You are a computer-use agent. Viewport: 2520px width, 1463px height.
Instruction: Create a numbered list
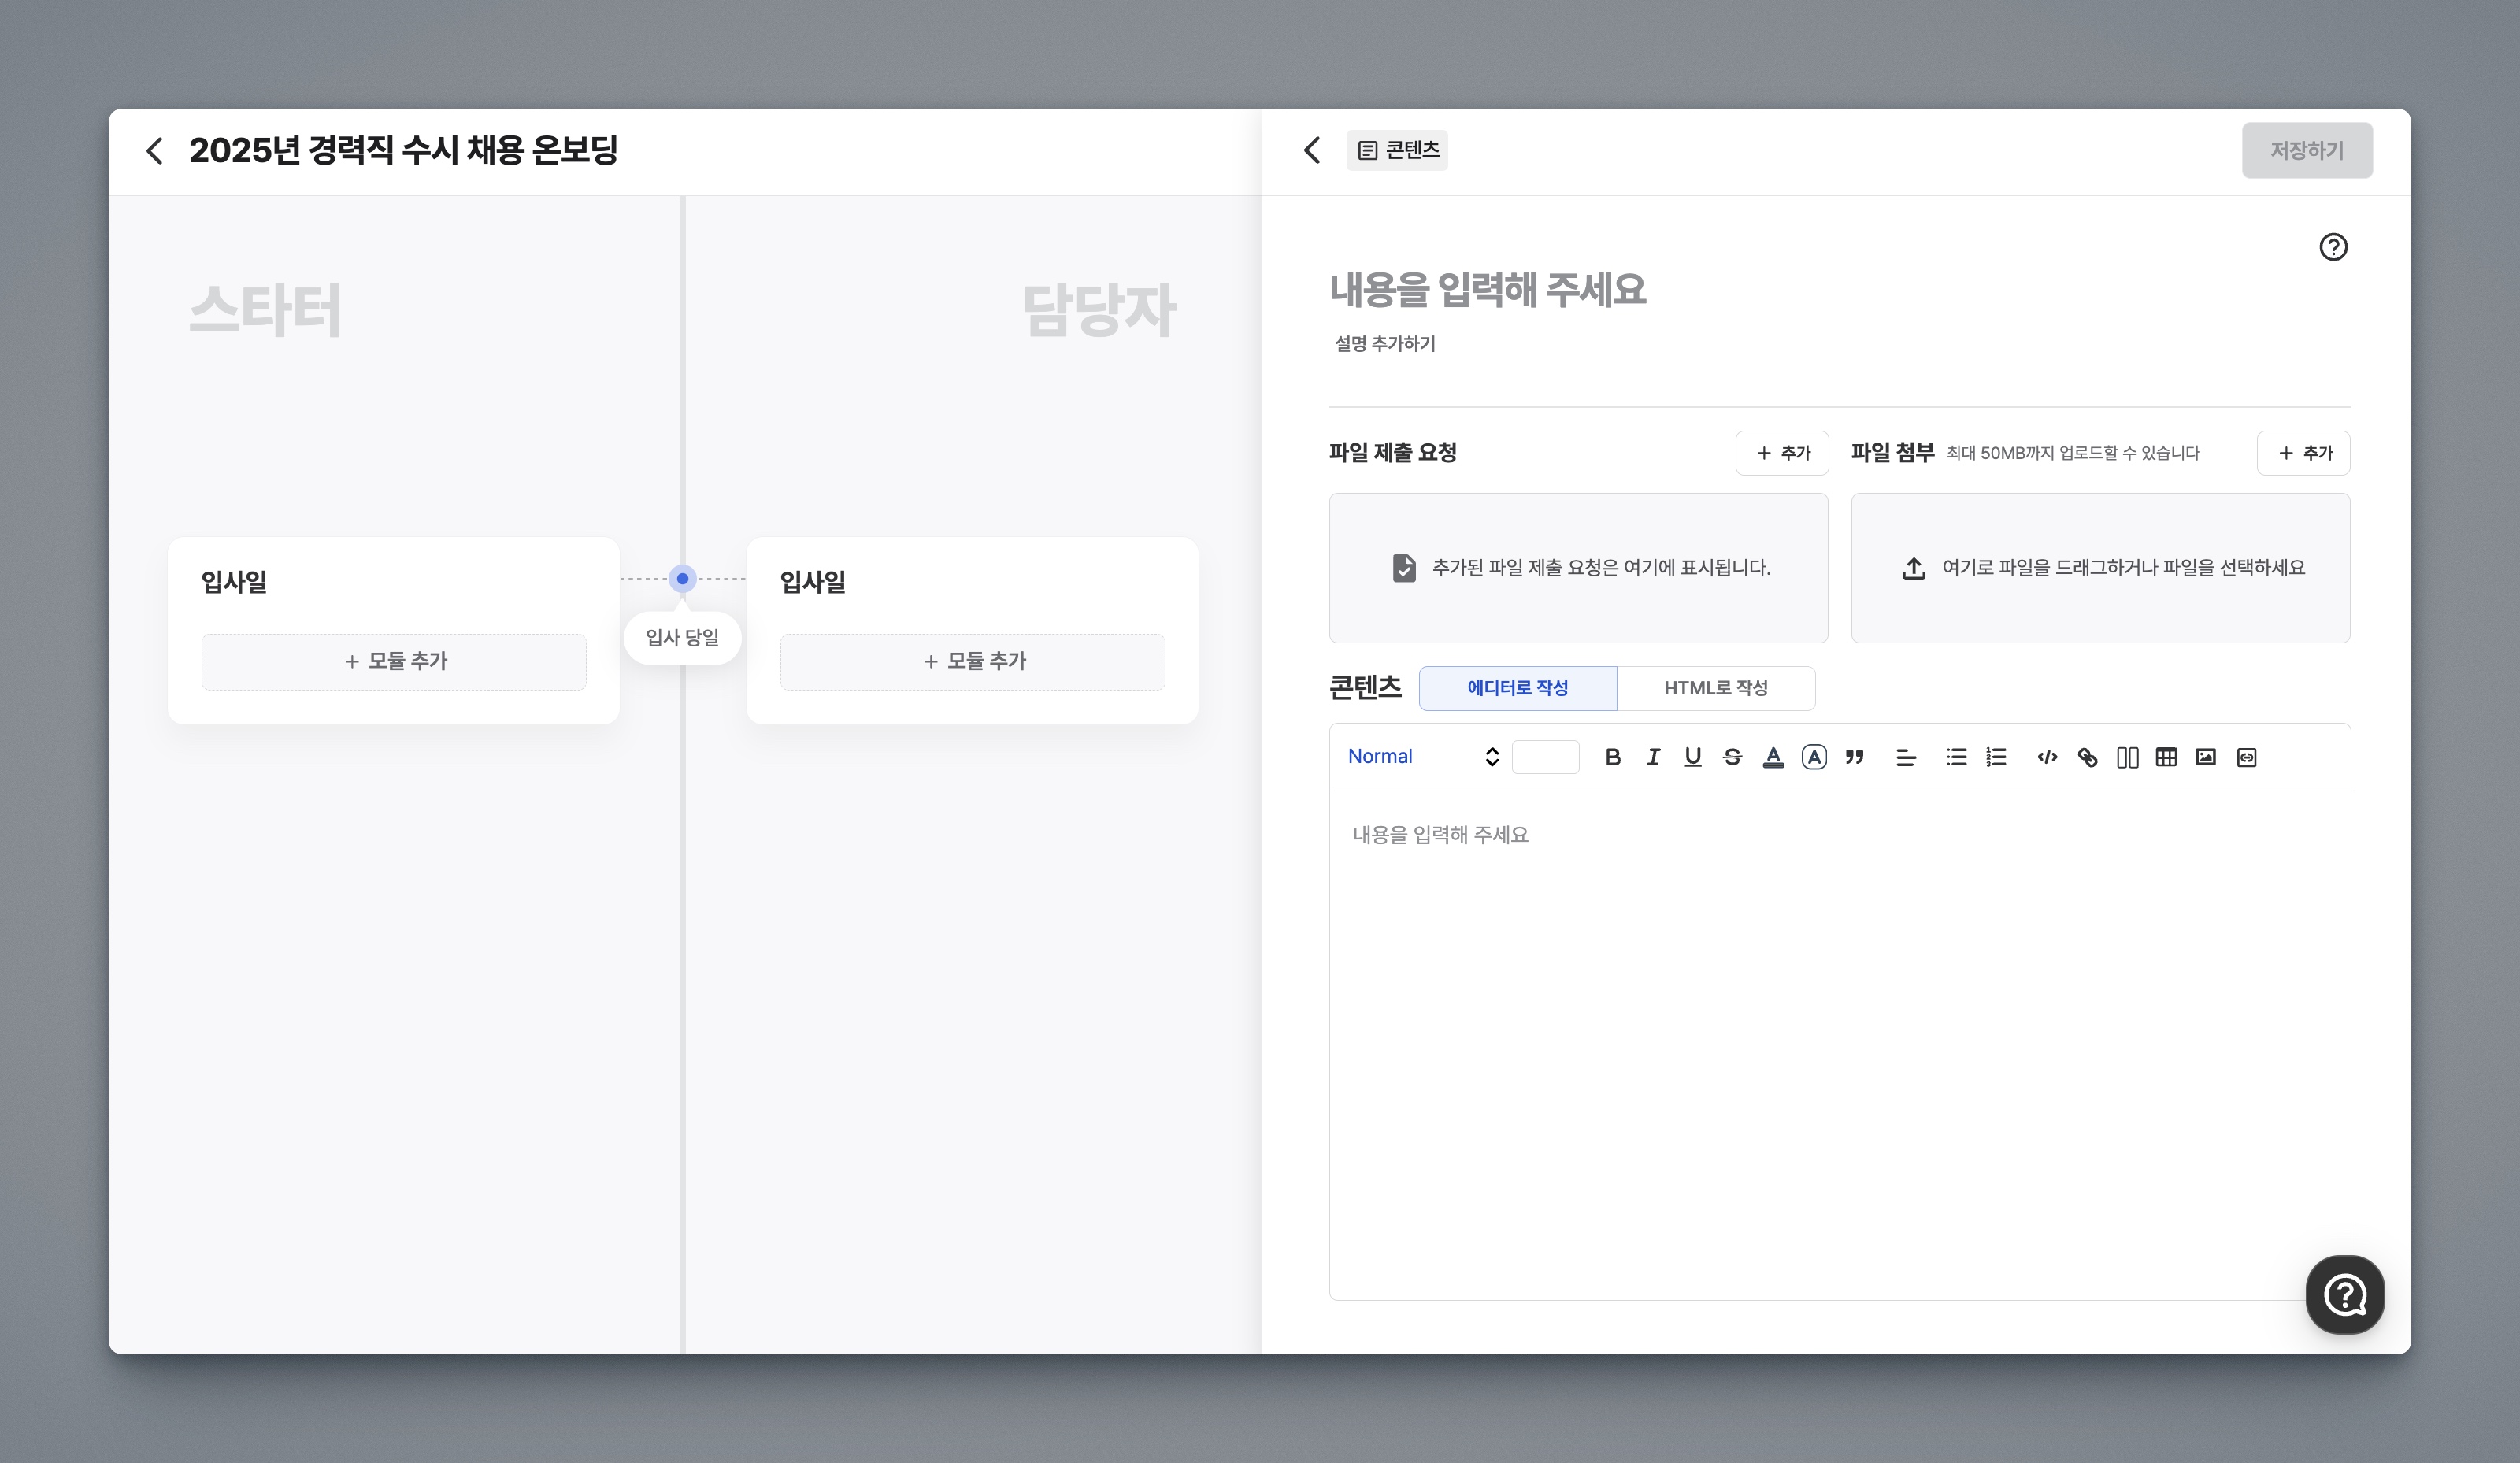tap(1996, 757)
